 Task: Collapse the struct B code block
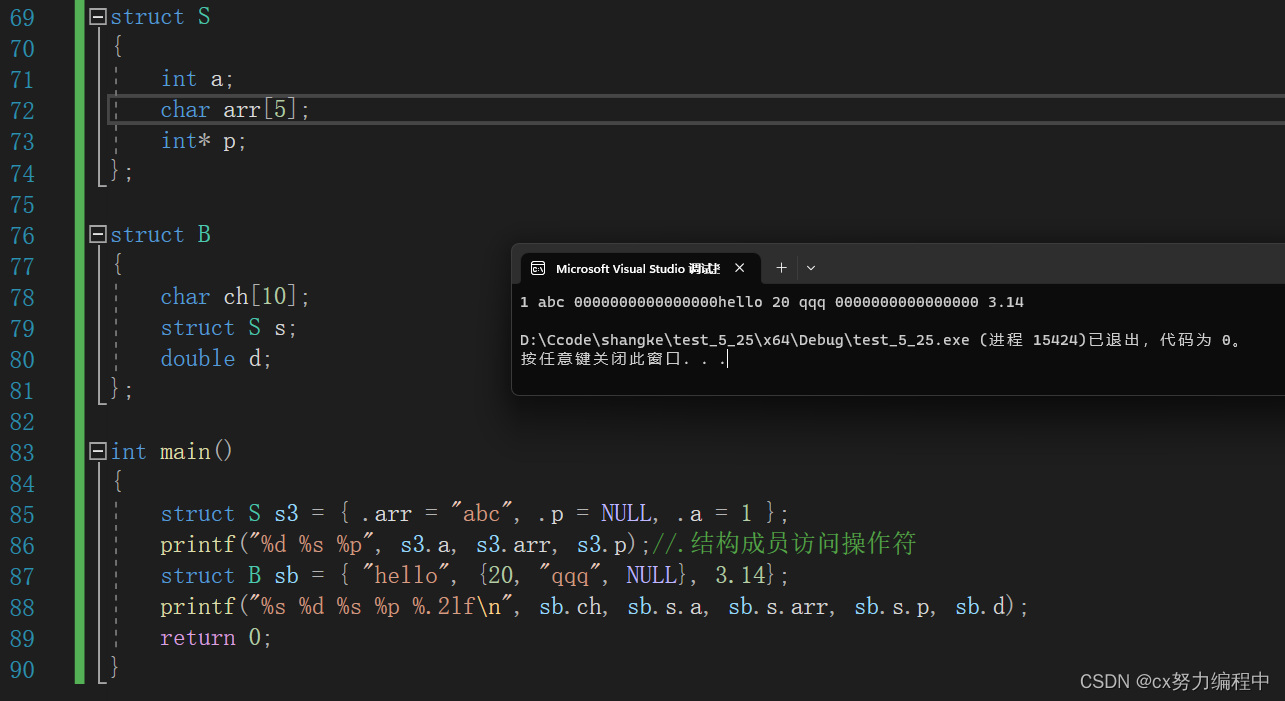point(96,233)
